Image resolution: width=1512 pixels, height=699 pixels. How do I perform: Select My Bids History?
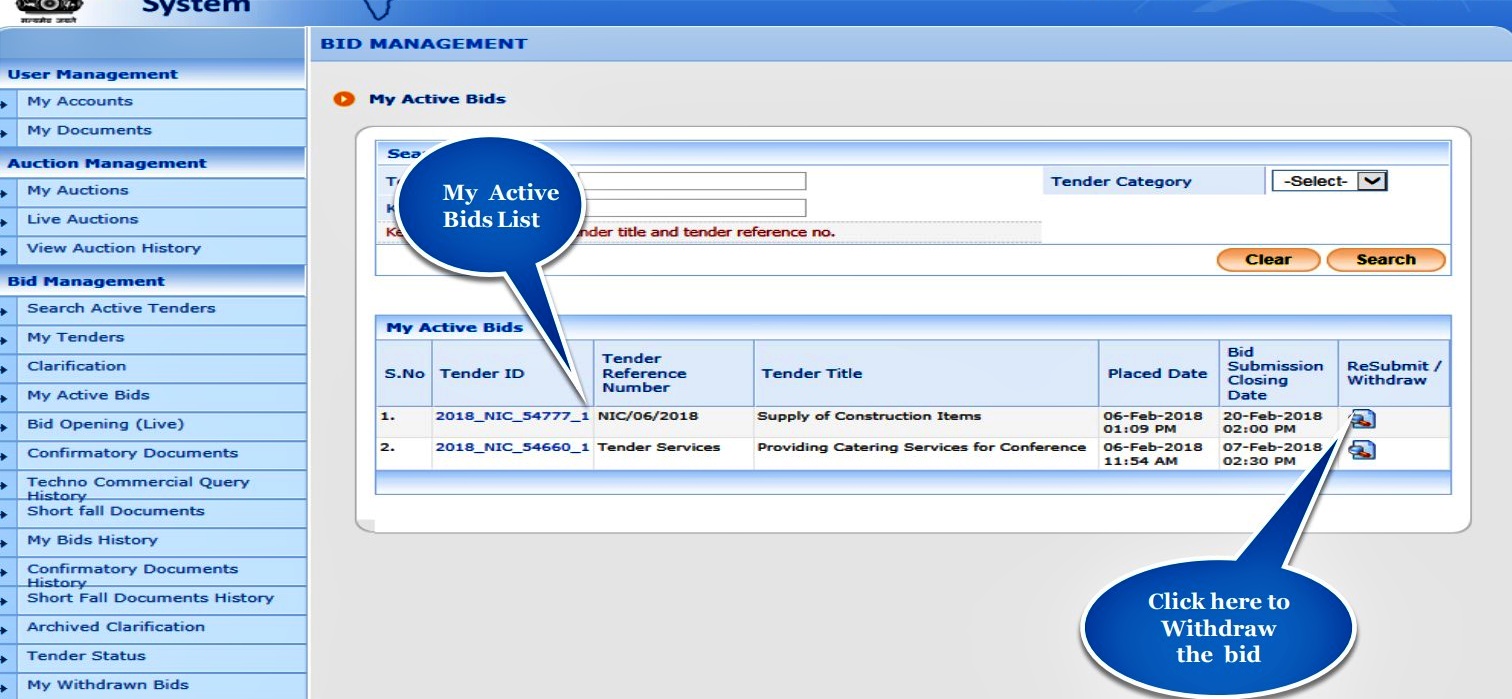point(92,540)
